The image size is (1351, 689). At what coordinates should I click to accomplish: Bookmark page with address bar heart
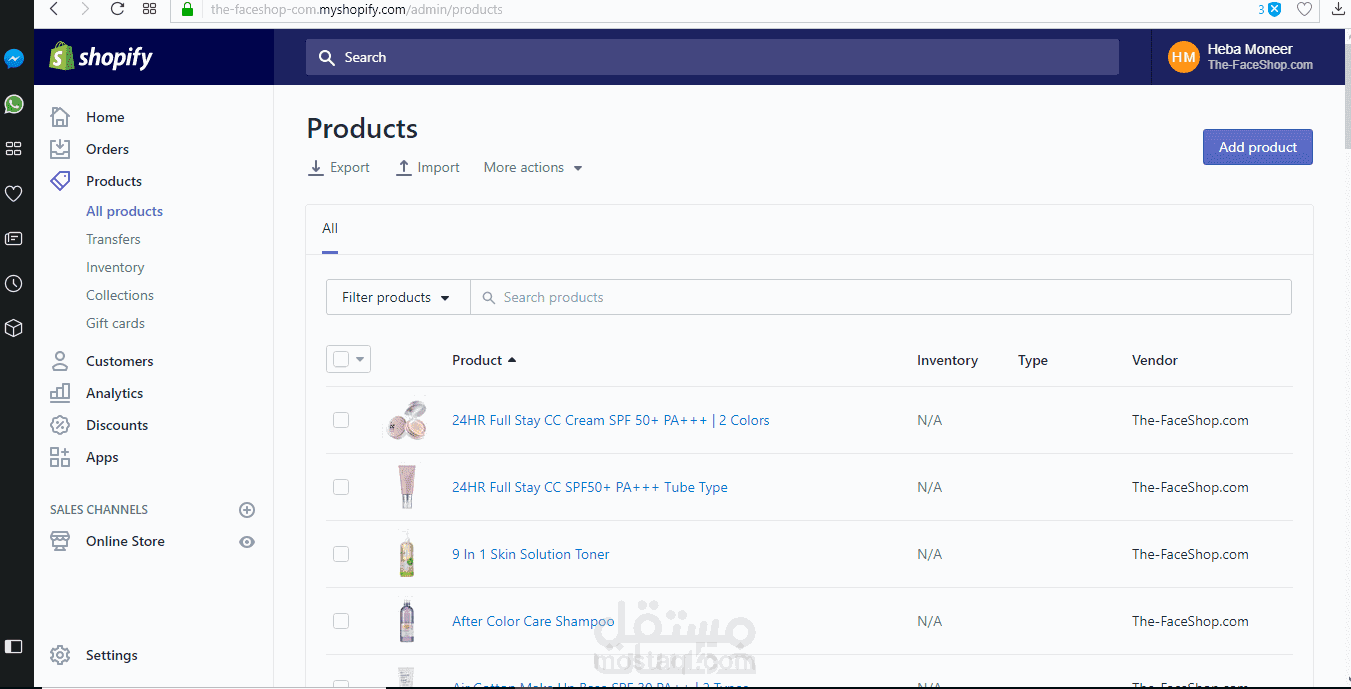[x=1304, y=9]
